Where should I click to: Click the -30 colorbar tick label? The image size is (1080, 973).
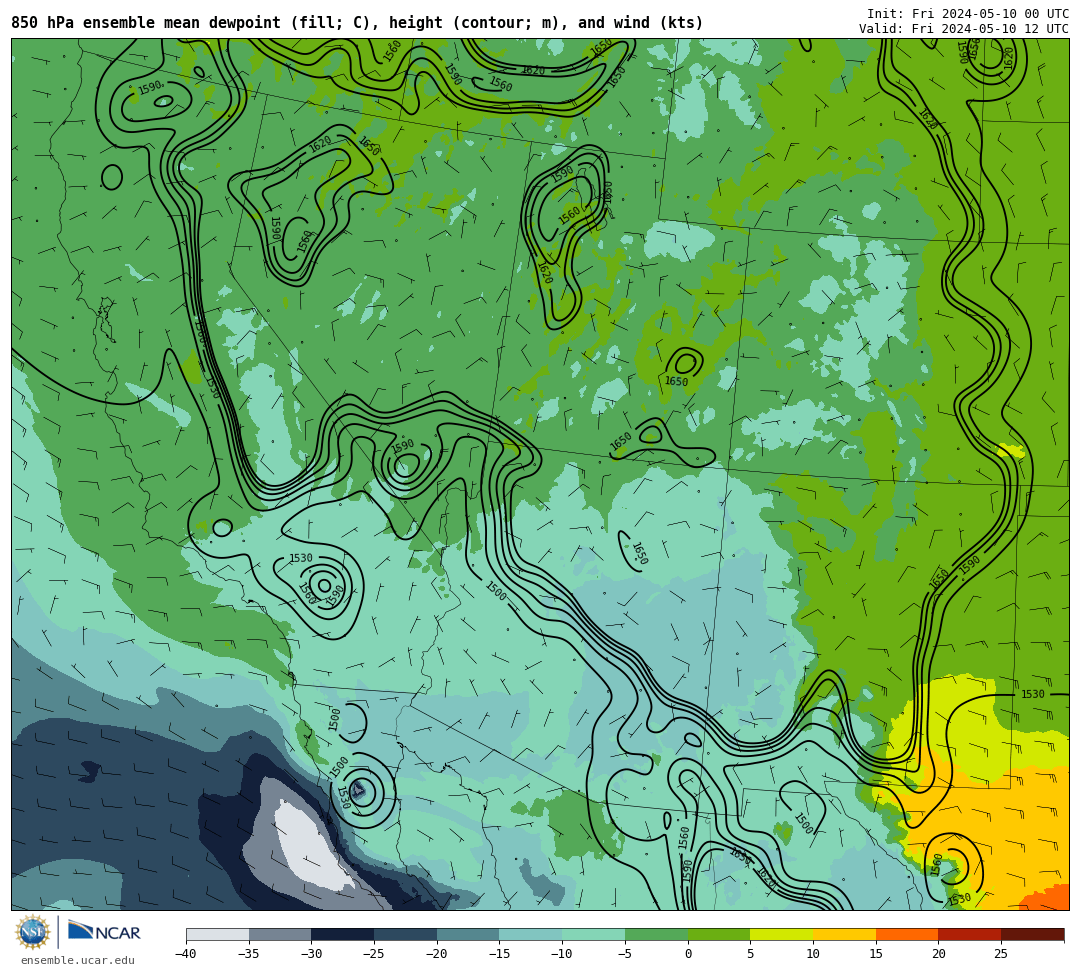coord(311,954)
